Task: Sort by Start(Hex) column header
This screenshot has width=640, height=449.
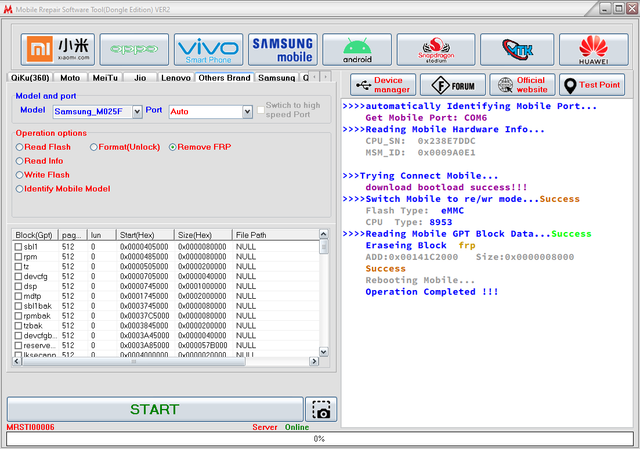Action: pos(145,235)
